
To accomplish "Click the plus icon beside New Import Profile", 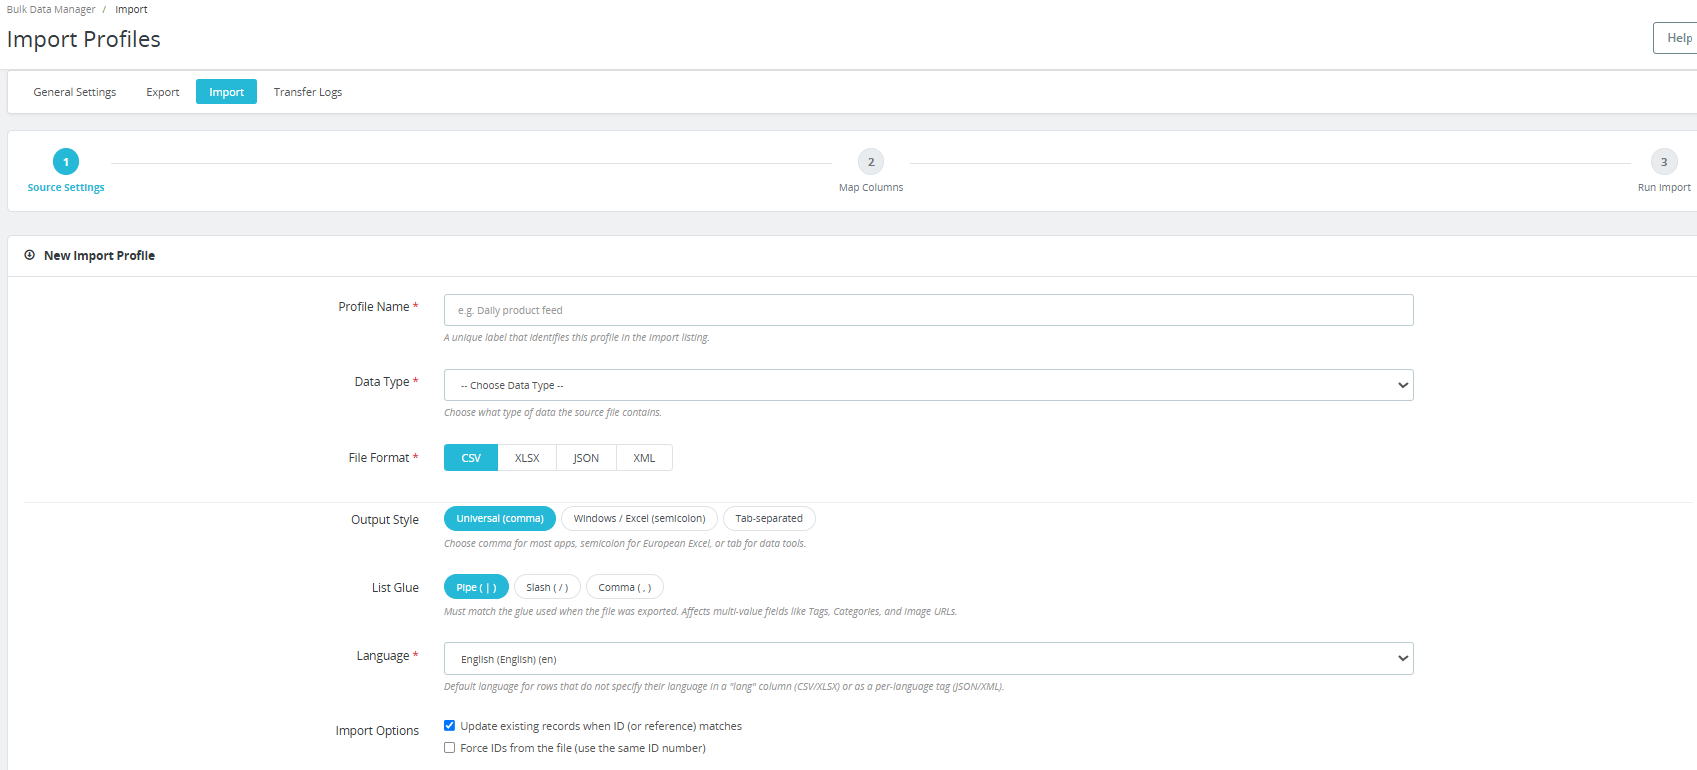I will [x=30, y=255].
